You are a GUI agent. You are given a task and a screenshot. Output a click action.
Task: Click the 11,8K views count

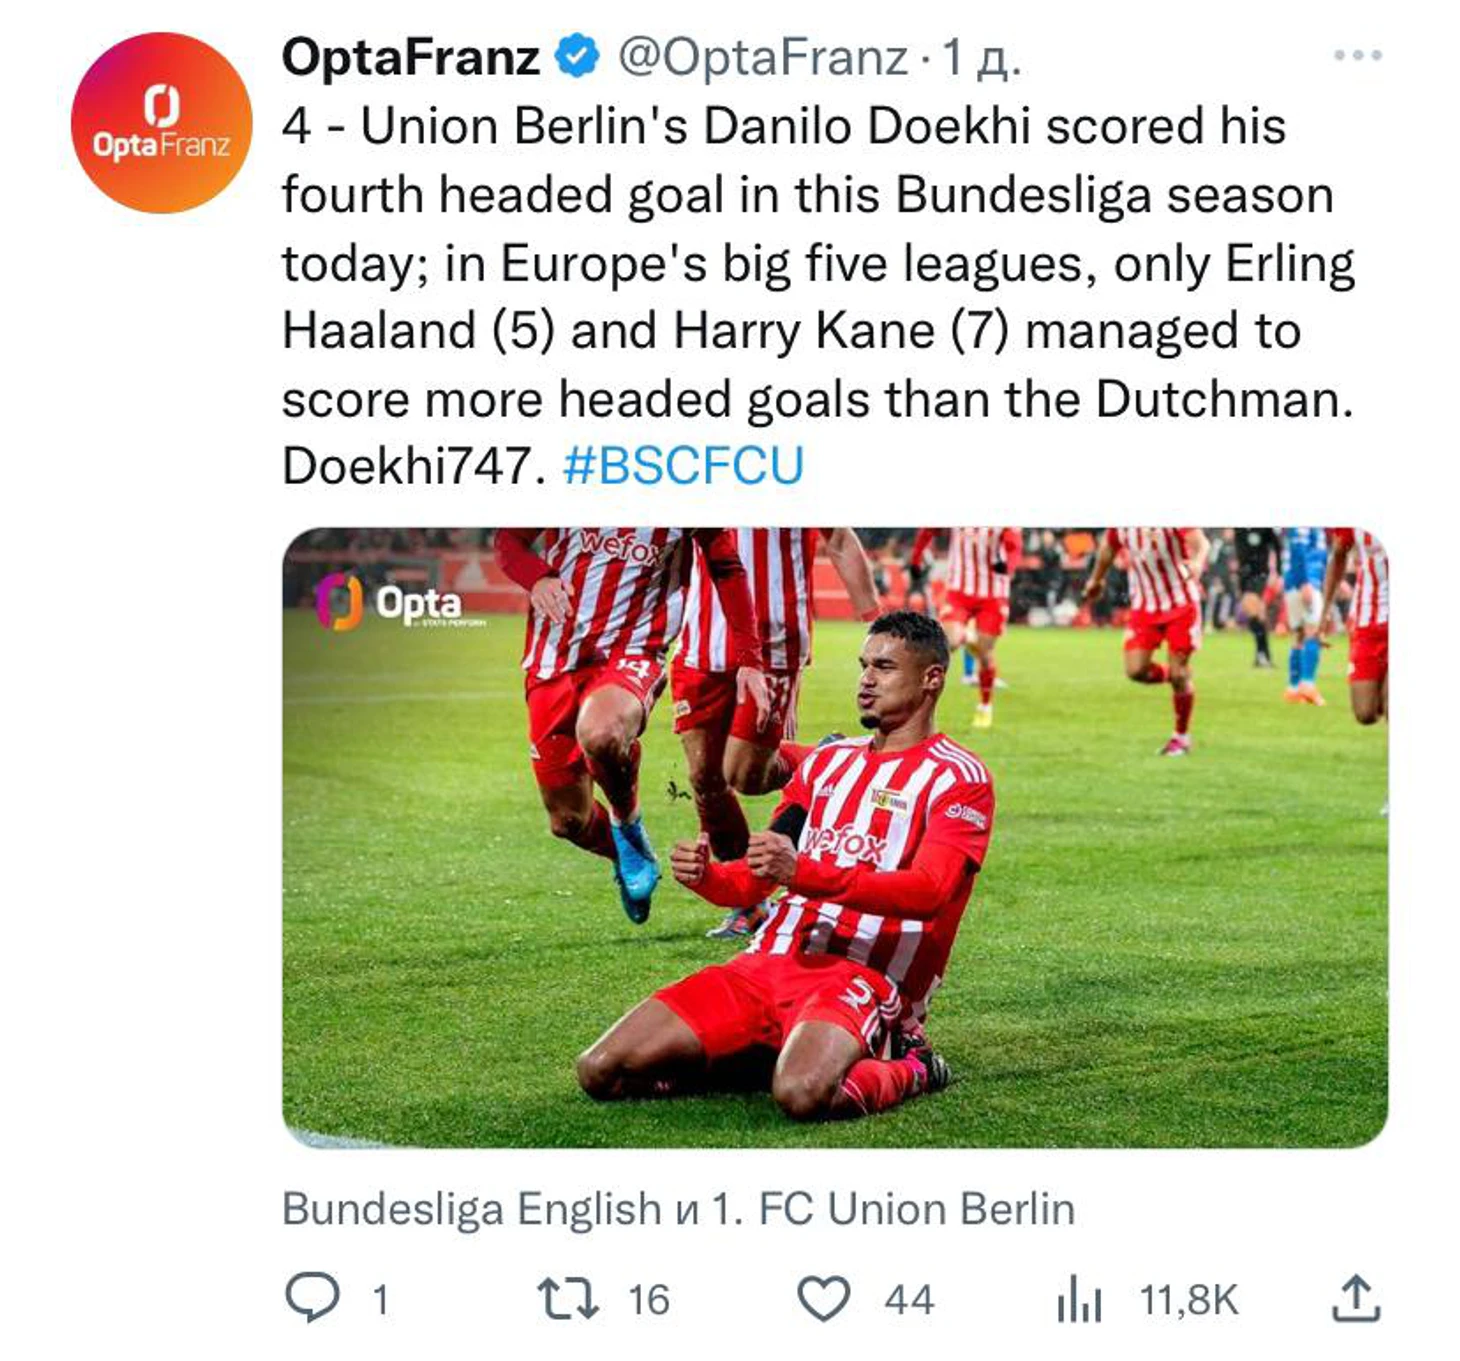[x=1188, y=1300]
